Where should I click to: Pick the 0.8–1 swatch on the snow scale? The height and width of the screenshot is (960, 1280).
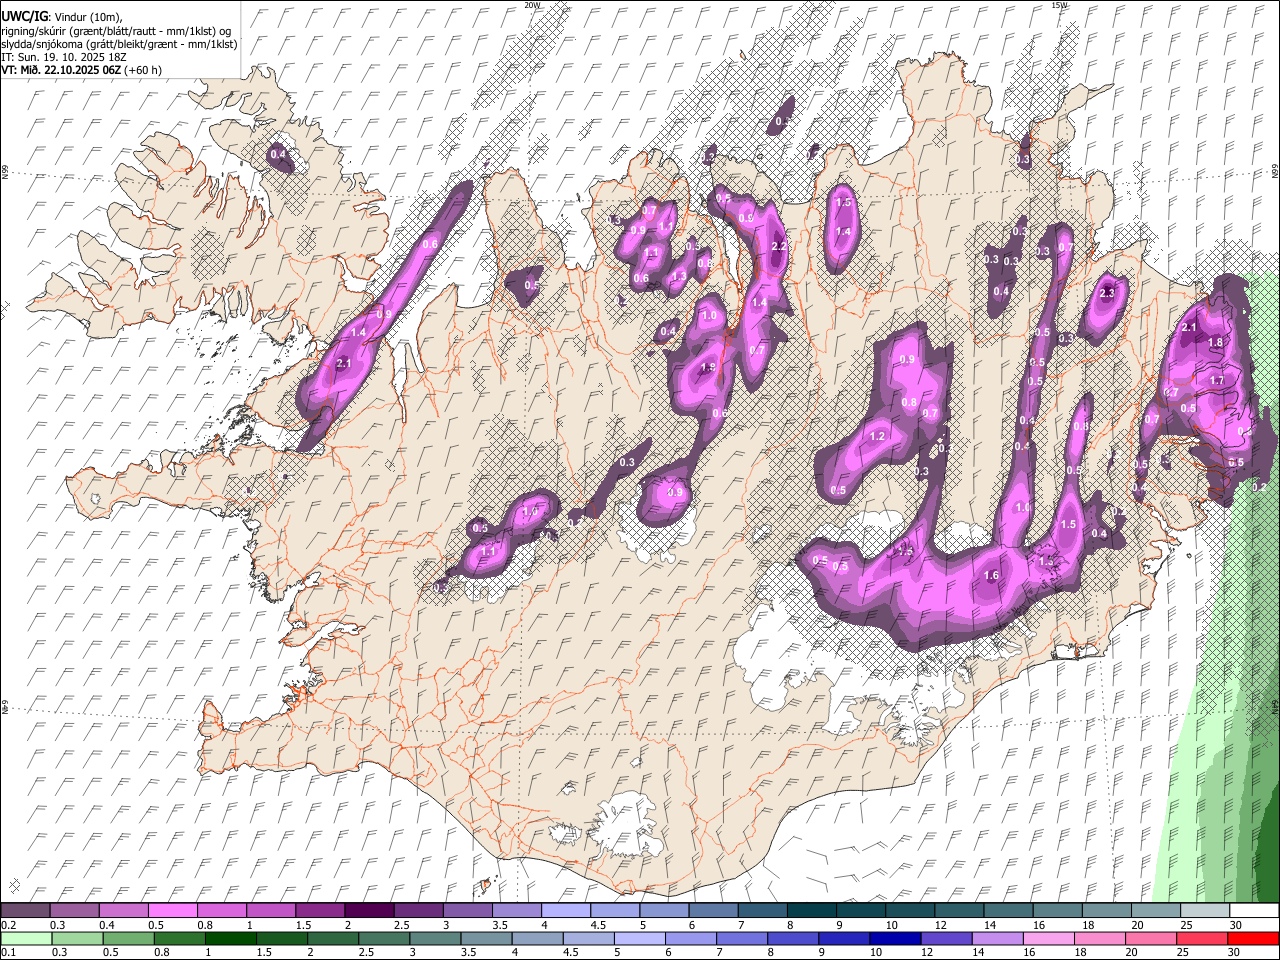click(221, 910)
